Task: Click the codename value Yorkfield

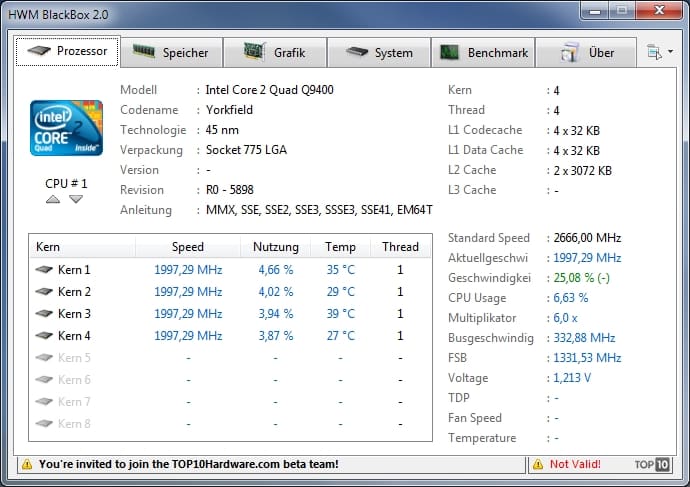Action: (229, 110)
